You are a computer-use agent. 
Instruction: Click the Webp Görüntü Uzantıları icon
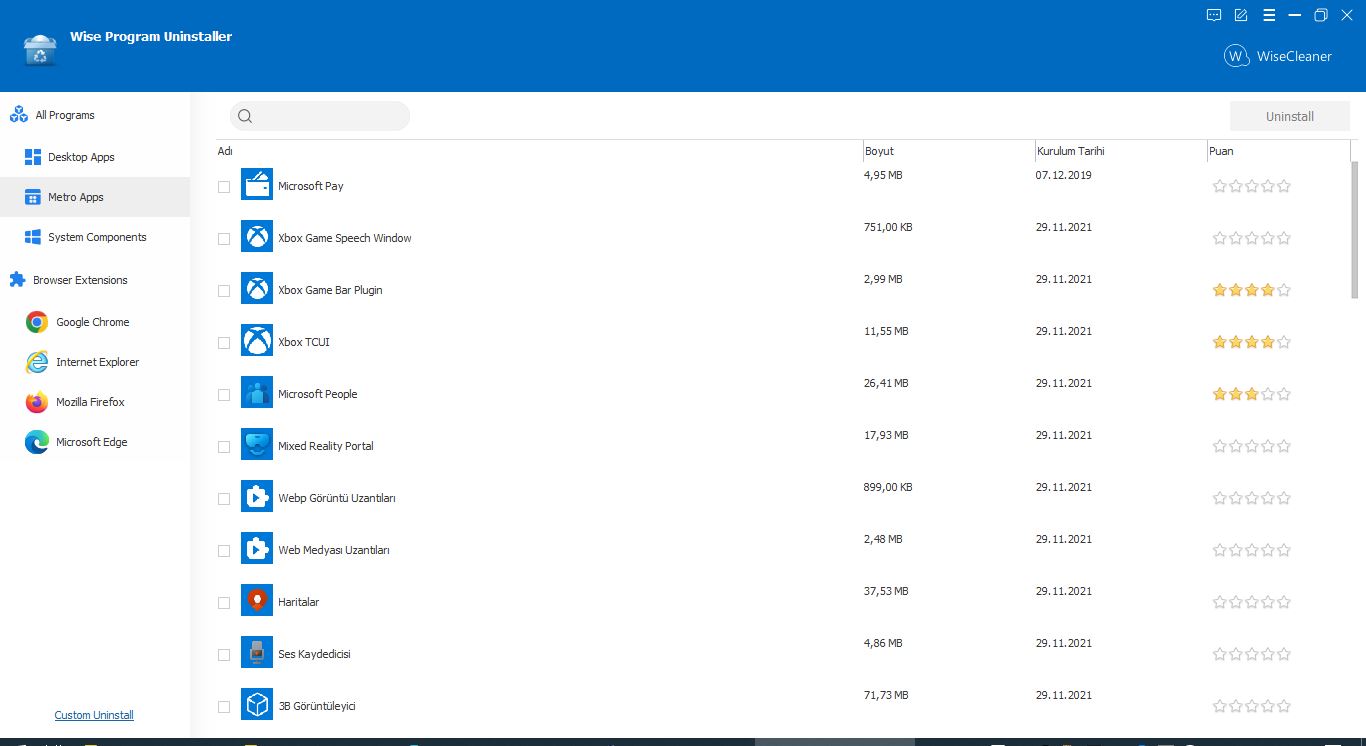[x=257, y=498]
